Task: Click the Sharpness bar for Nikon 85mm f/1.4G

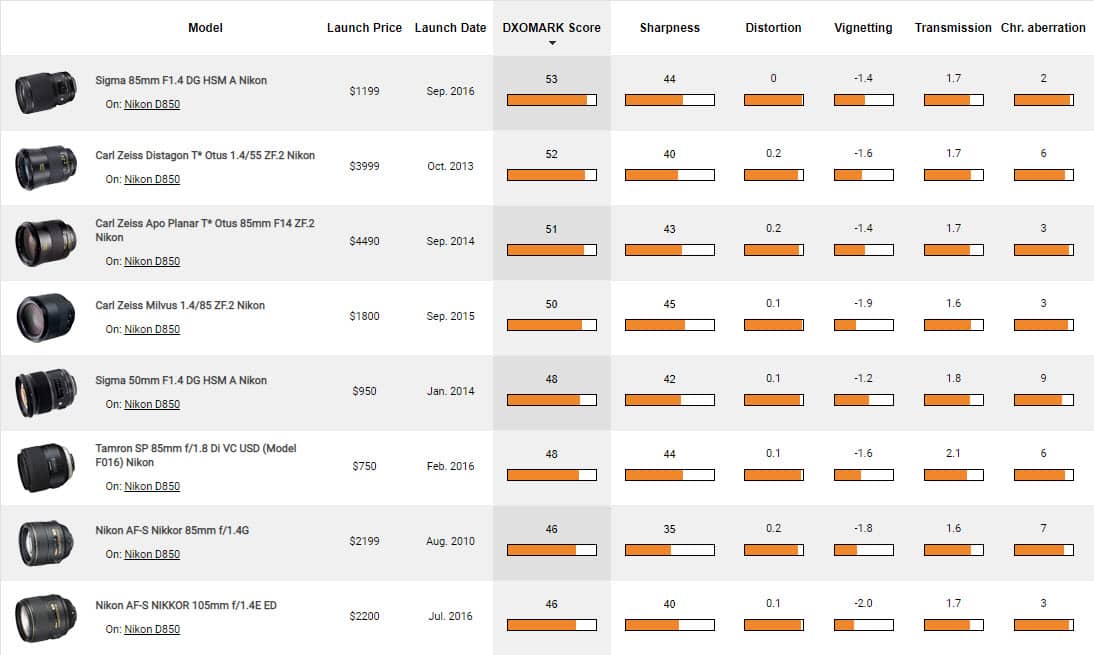Action: tap(669, 549)
